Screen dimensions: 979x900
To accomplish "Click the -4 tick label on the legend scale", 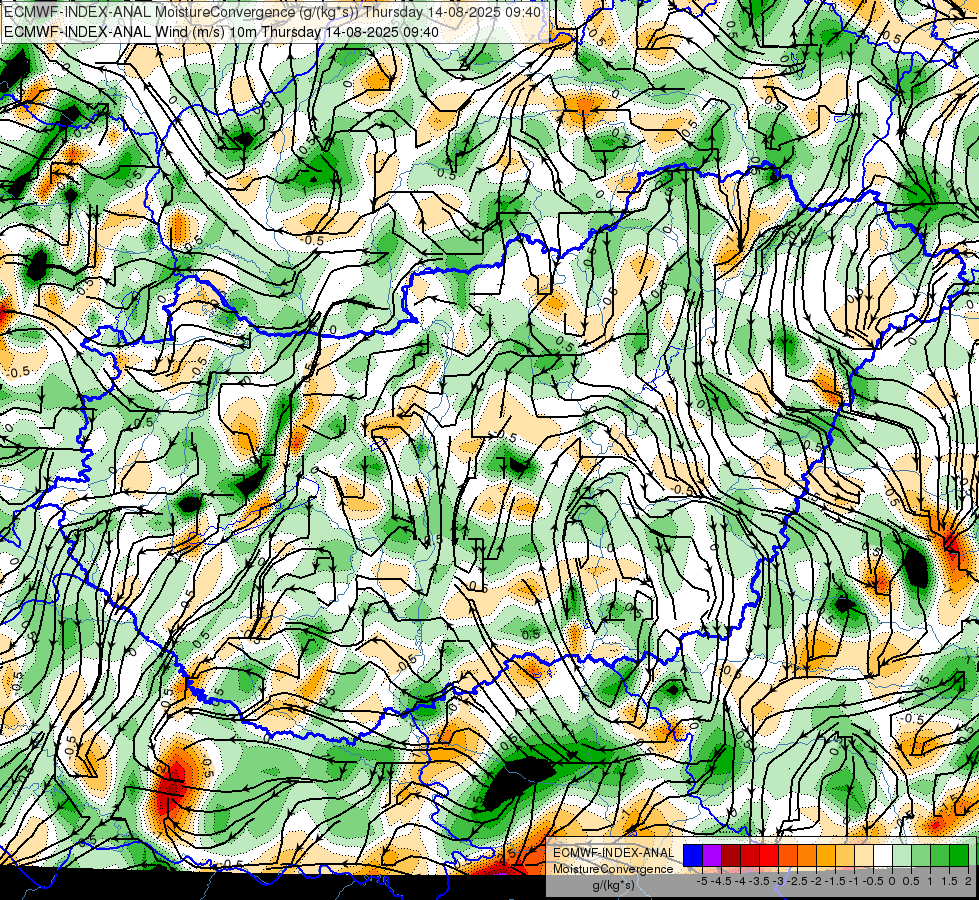I will point(740,881).
